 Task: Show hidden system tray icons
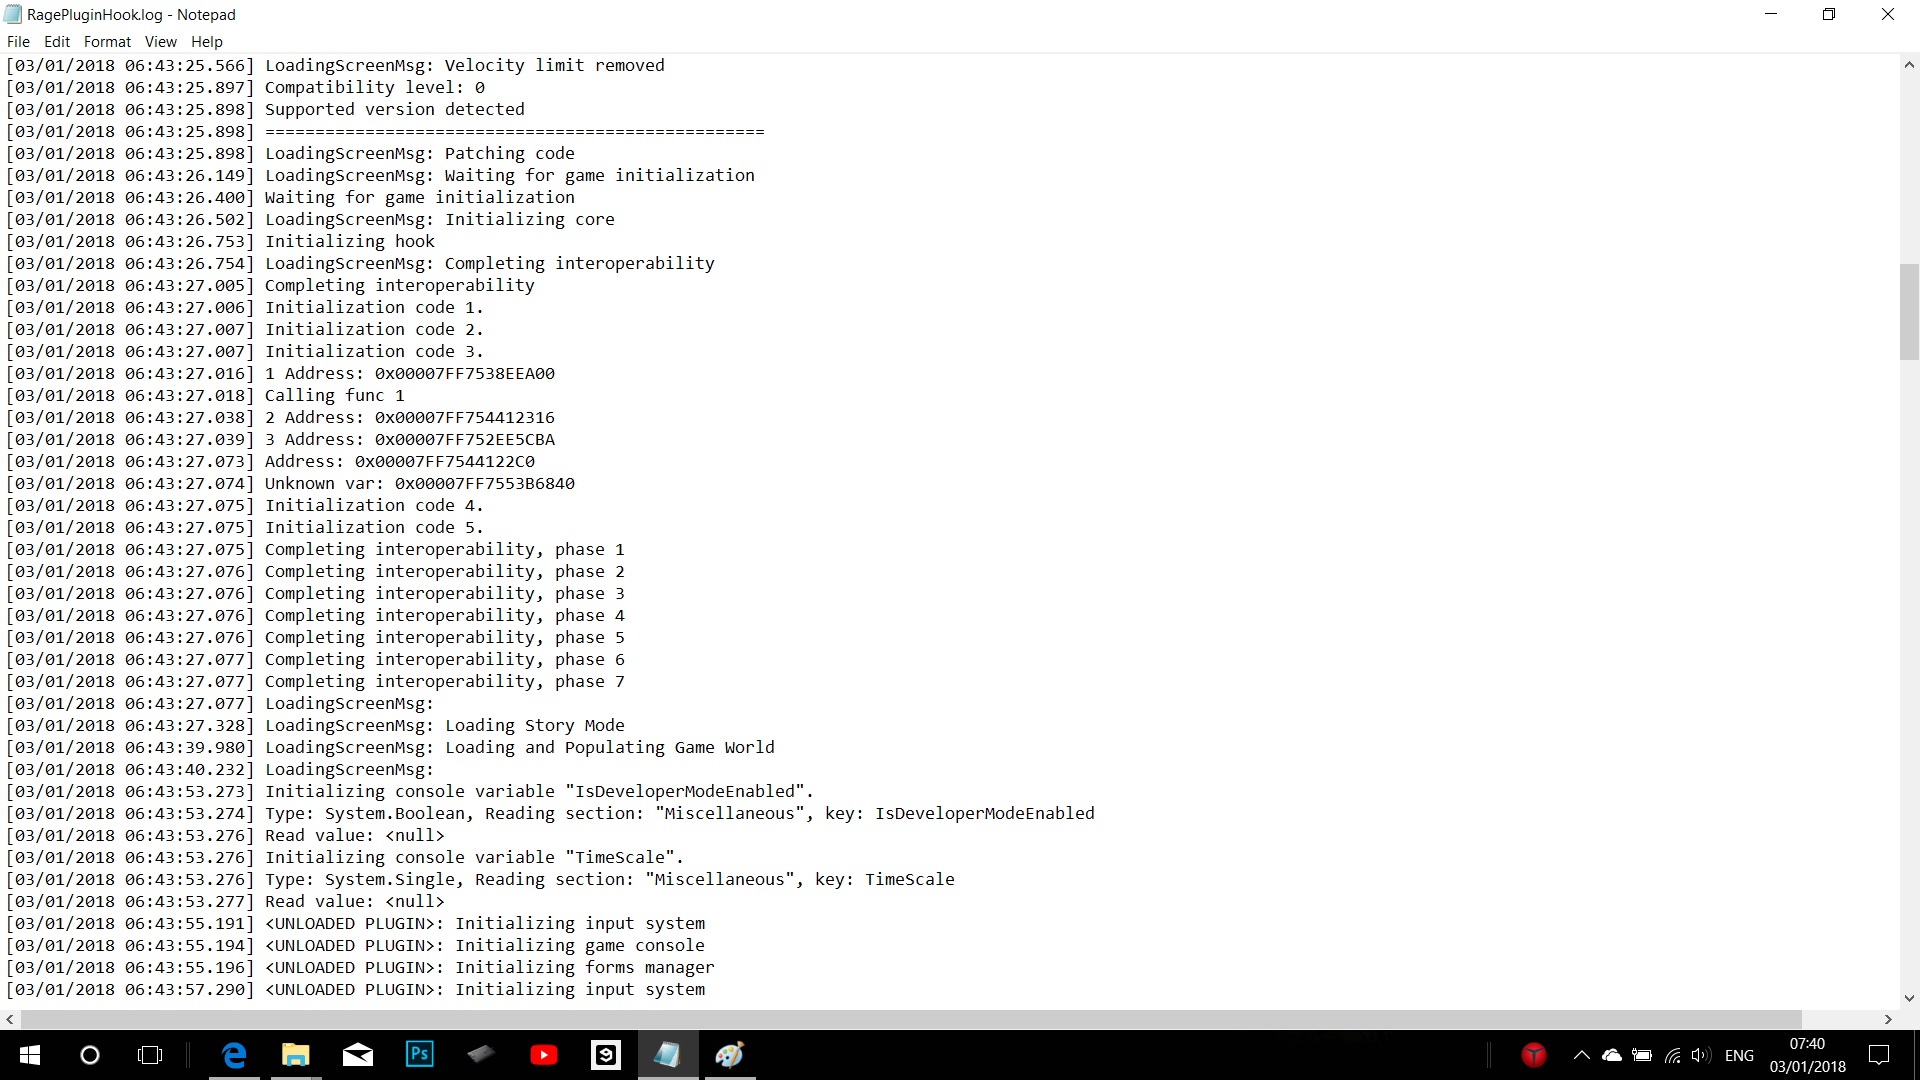click(x=1581, y=1055)
